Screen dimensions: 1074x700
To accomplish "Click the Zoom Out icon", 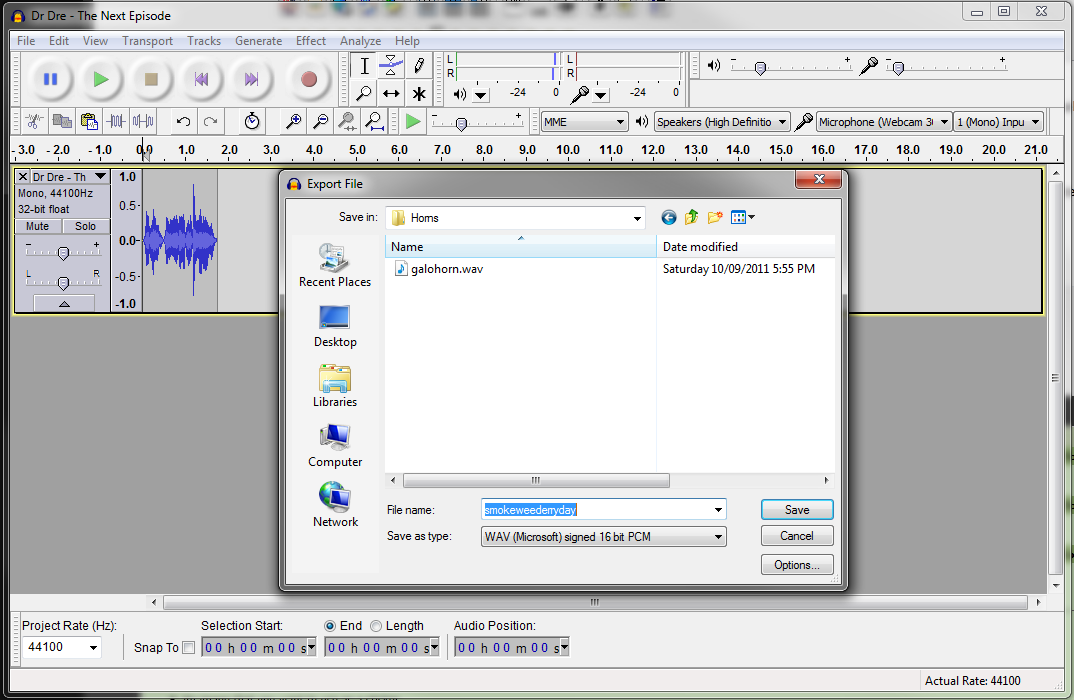I will [x=320, y=122].
